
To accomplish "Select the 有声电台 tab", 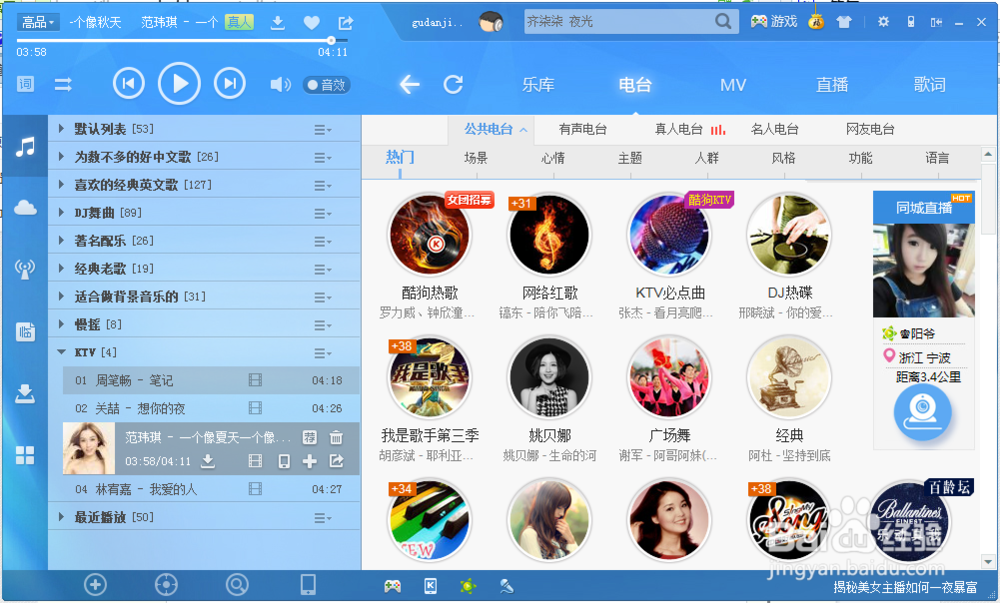I will (582, 129).
